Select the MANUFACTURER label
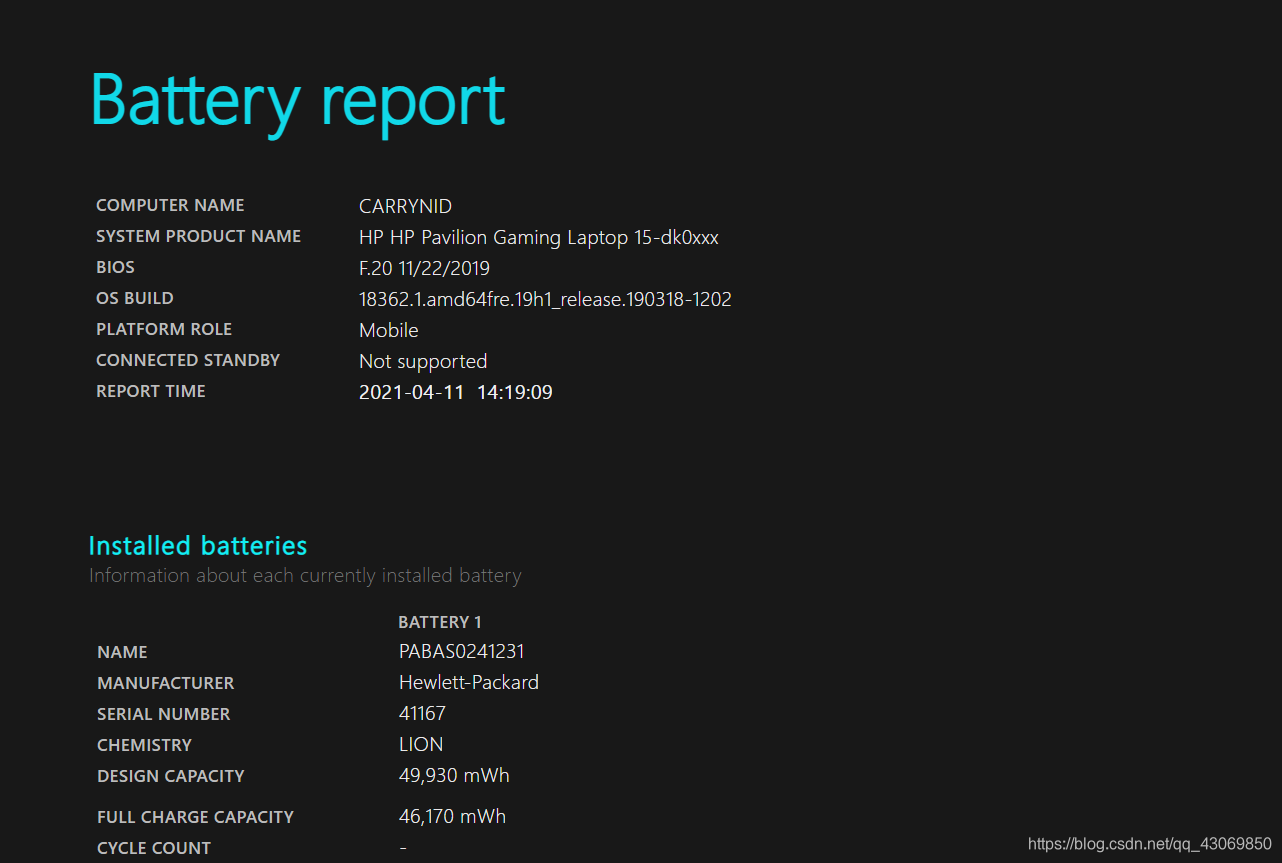The image size is (1282, 863). (x=166, y=683)
